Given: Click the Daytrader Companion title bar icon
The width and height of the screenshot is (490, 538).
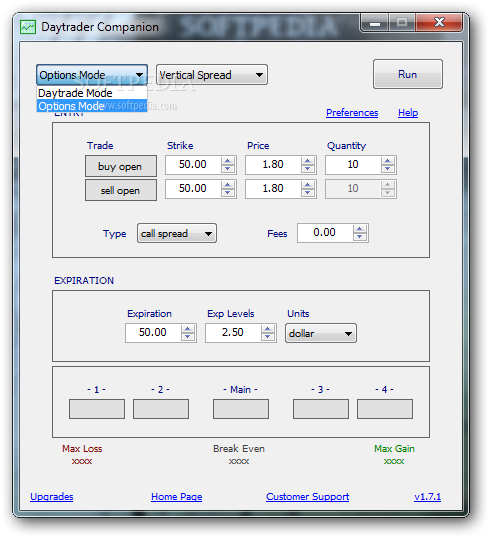Looking at the screenshot, I should pos(28,27).
